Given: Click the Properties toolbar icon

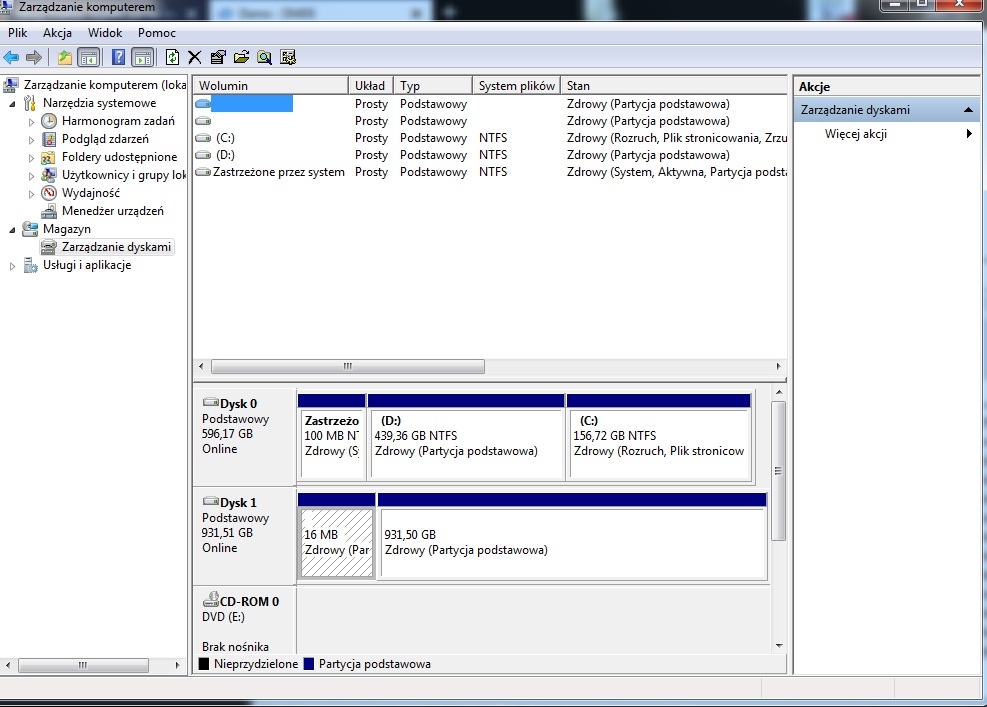Looking at the screenshot, I should point(218,58).
